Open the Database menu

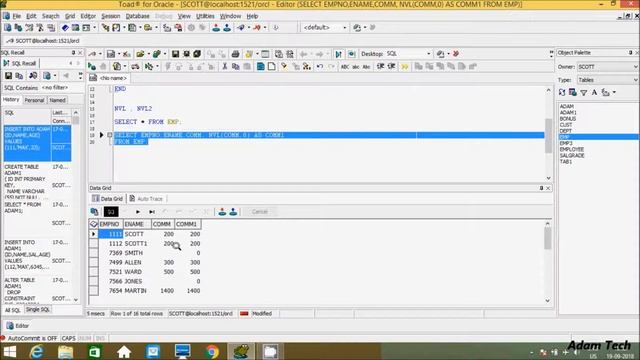point(137,16)
